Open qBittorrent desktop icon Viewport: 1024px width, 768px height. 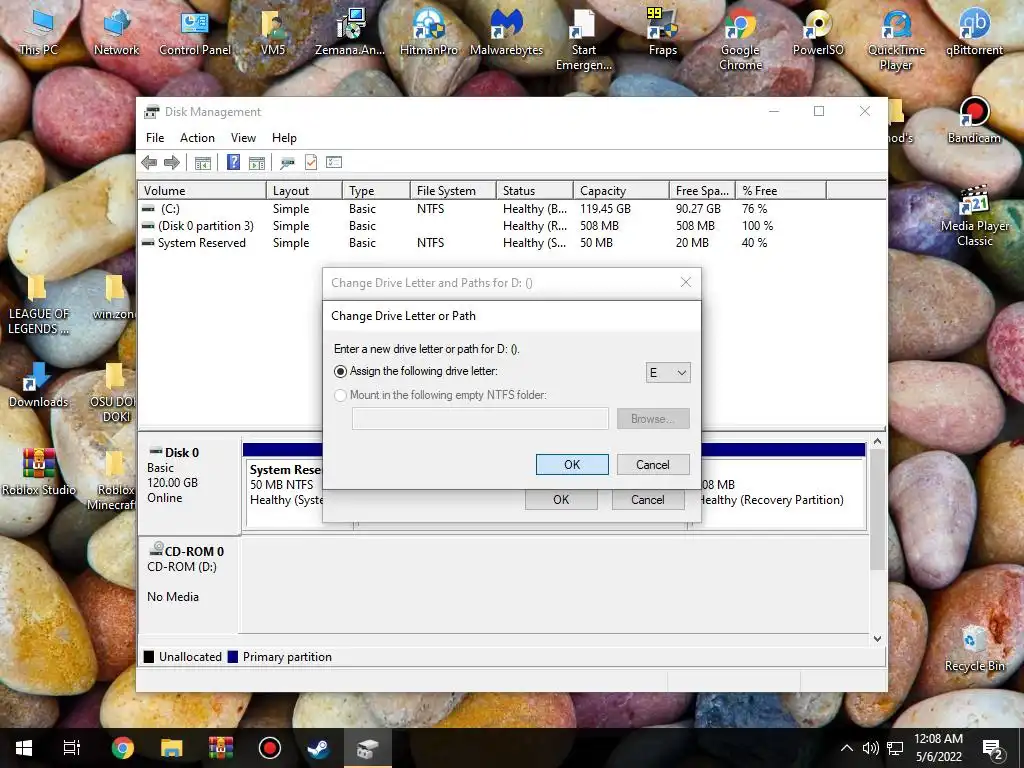(974, 32)
